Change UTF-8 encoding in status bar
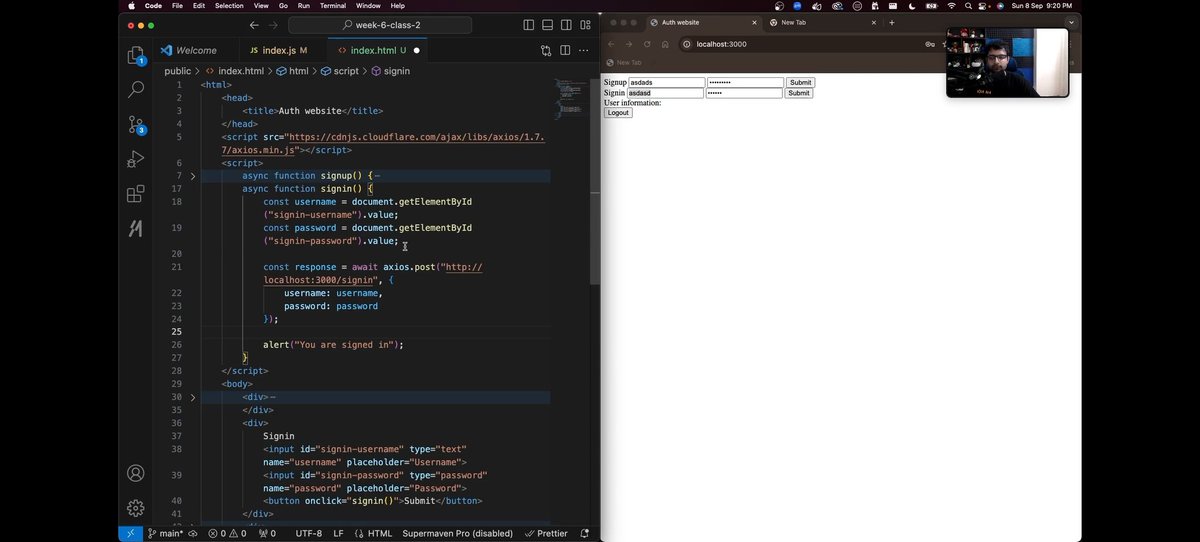 pyautogui.click(x=309, y=534)
